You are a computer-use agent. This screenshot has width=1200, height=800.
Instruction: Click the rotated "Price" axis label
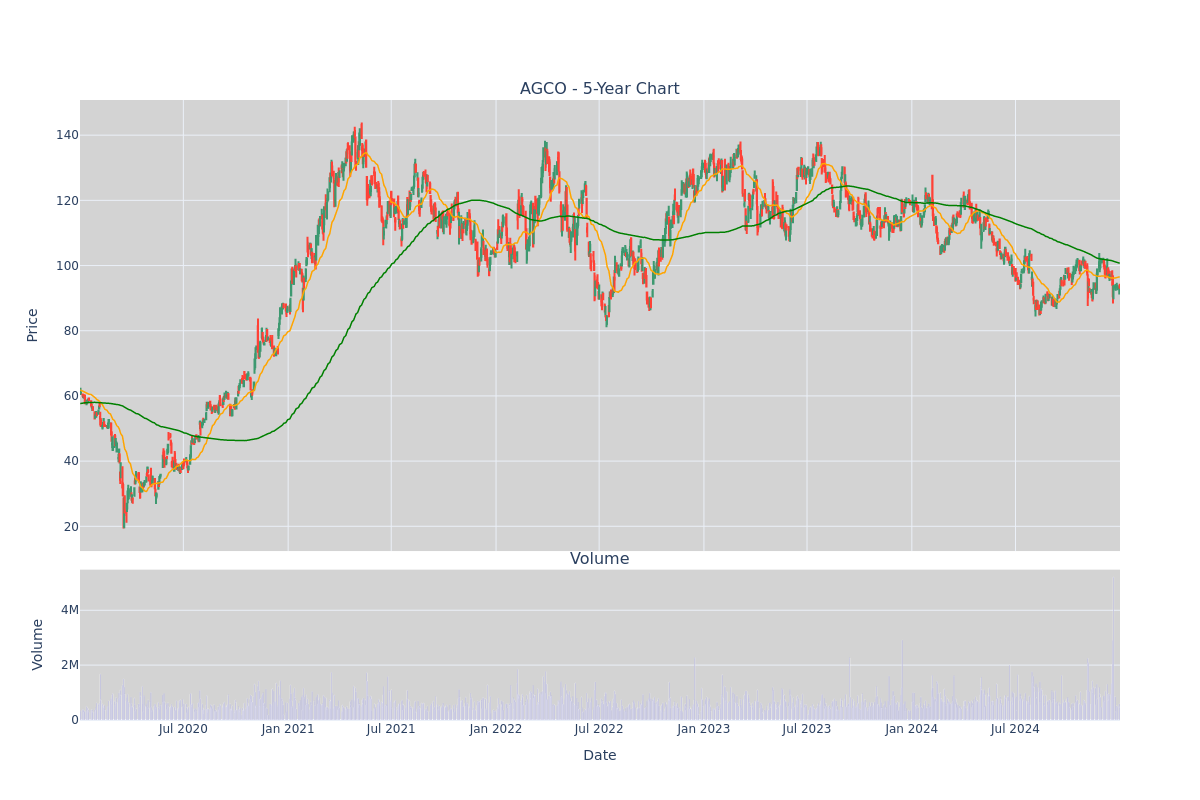(x=32, y=325)
